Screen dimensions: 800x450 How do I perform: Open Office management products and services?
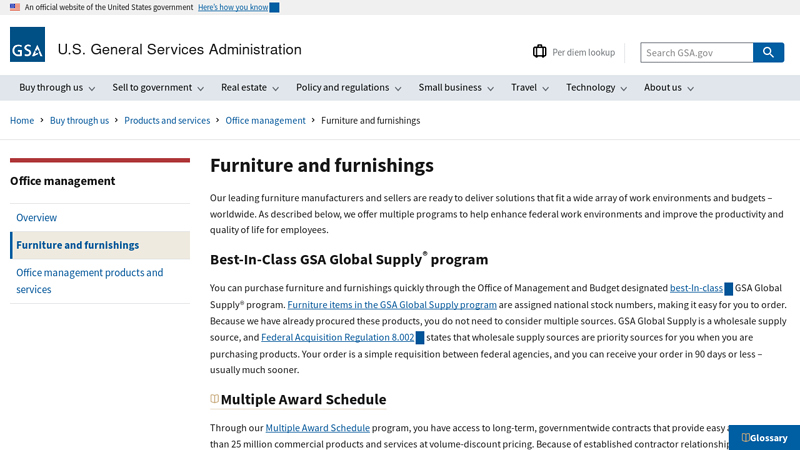coord(90,281)
